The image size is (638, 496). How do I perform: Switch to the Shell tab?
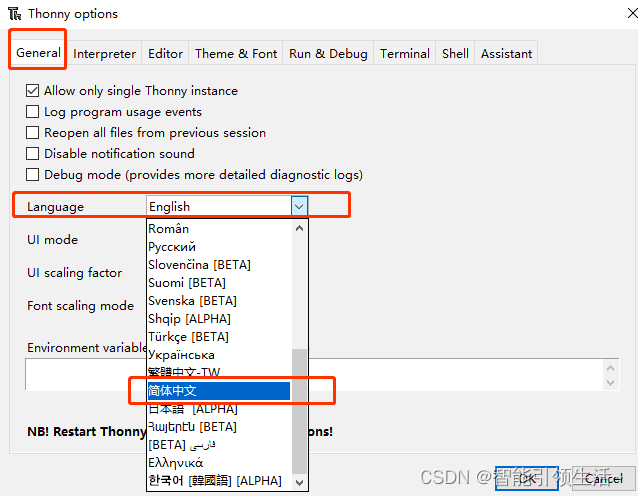455,53
